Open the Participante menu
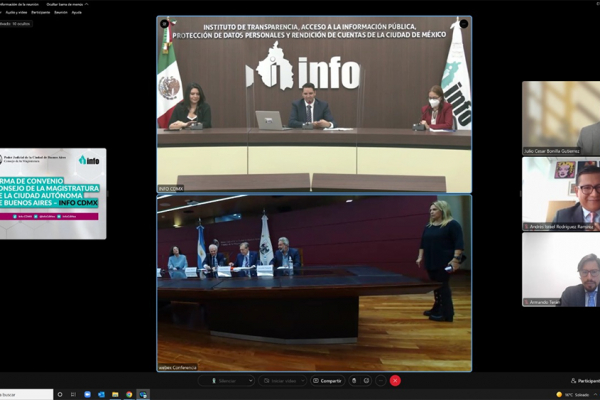Viewport: 600px width, 400px height. (41, 12)
